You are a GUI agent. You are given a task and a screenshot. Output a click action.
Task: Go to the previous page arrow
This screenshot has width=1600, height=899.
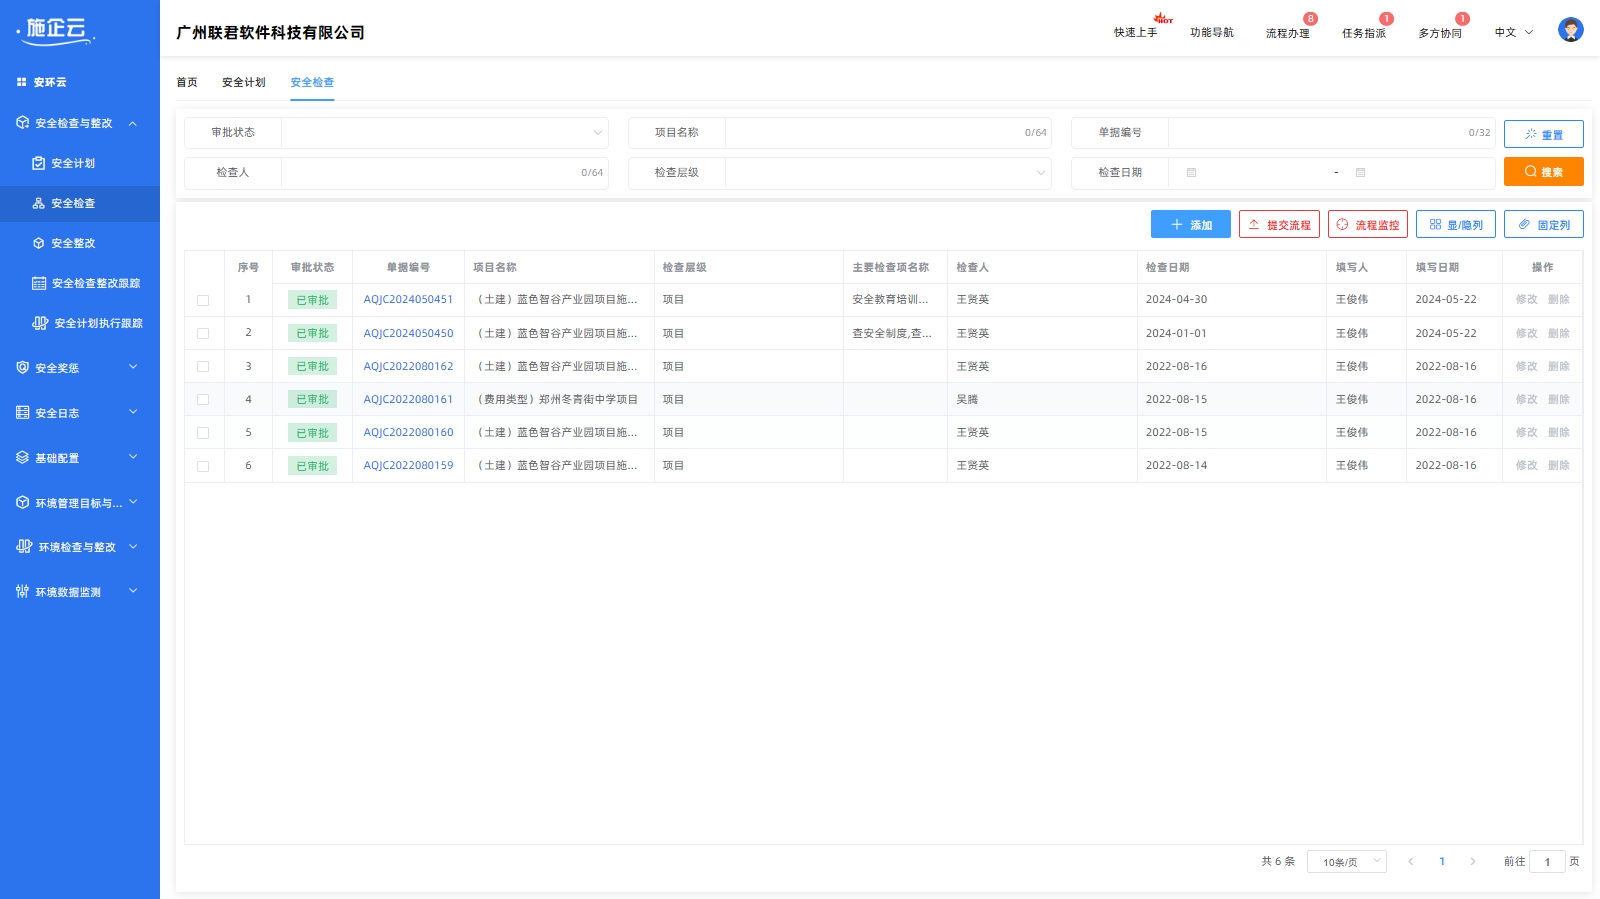click(x=1410, y=861)
